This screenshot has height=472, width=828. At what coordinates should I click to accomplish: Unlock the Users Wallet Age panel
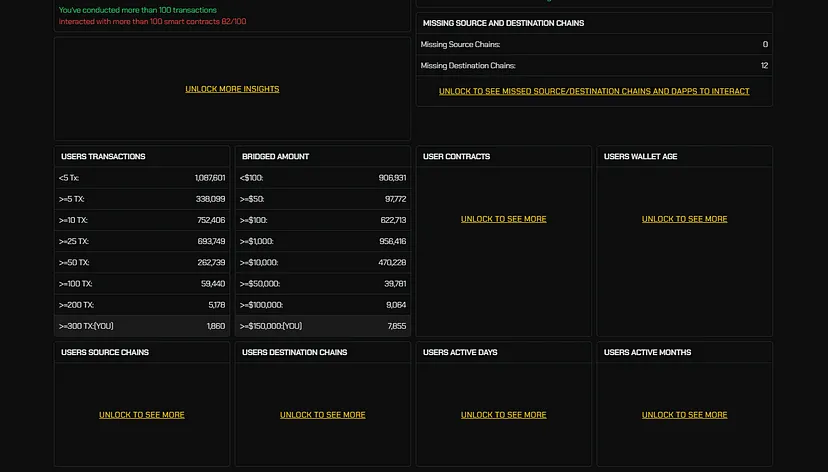click(x=684, y=219)
